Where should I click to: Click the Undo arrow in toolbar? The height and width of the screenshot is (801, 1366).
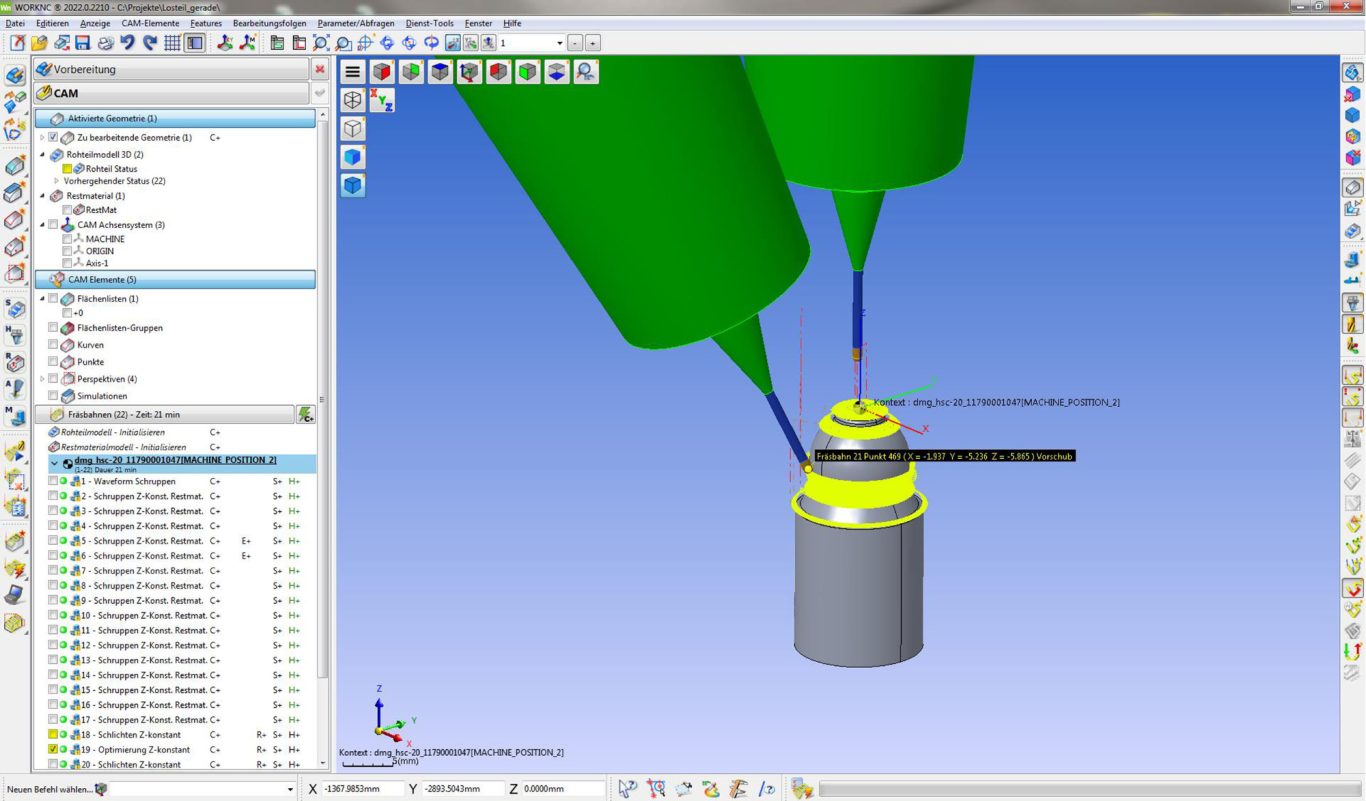[x=127, y=43]
